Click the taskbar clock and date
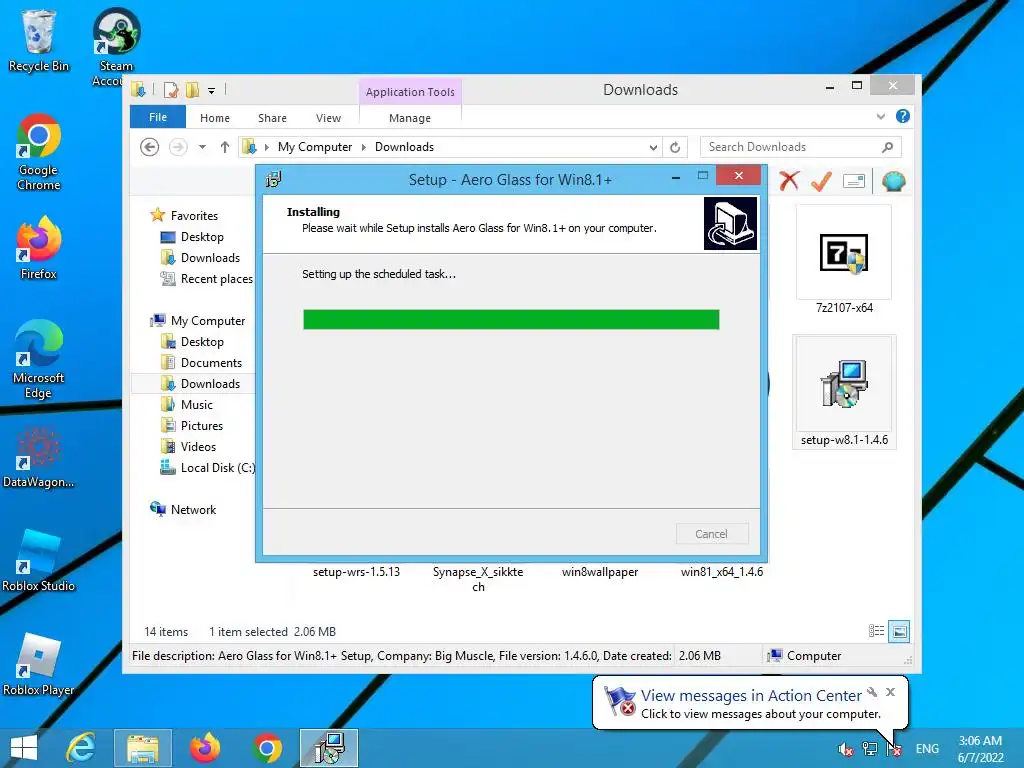This screenshot has height=768, width=1024. 980,749
